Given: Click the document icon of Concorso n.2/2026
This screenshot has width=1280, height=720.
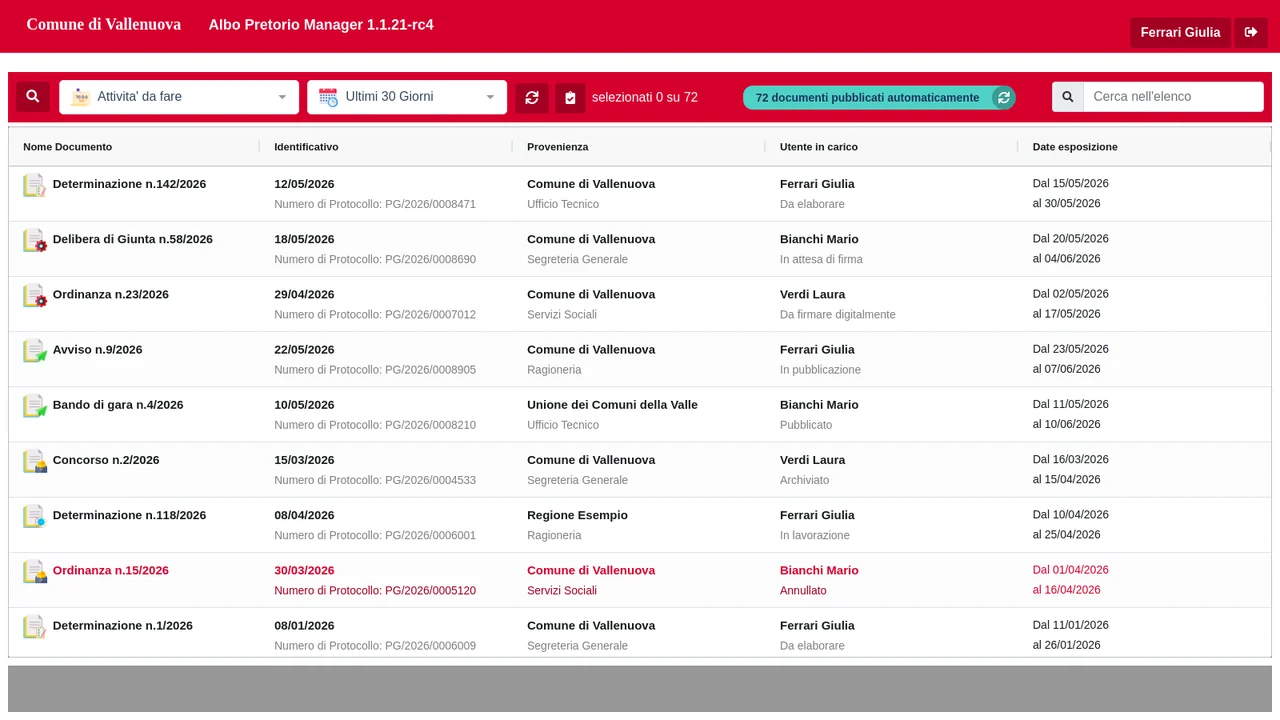Looking at the screenshot, I should pyautogui.click(x=35, y=461).
